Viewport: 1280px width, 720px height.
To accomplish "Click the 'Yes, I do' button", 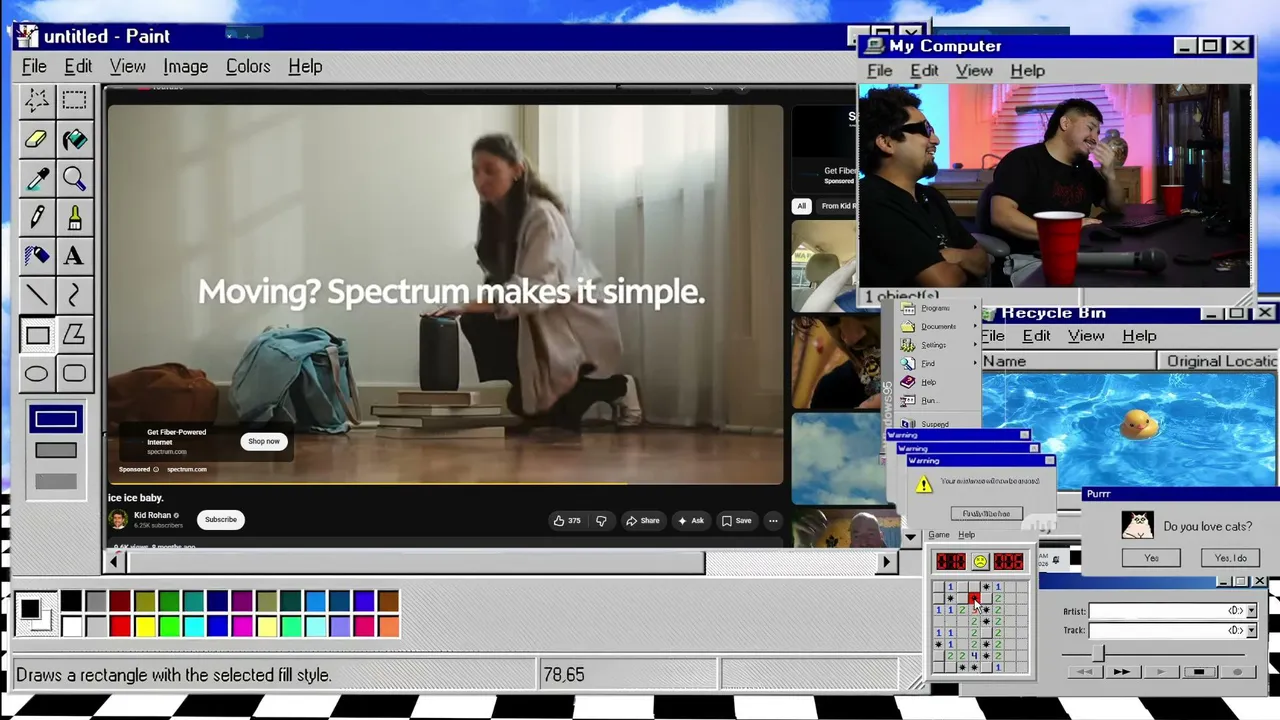I will pyautogui.click(x=1230, y=558).
